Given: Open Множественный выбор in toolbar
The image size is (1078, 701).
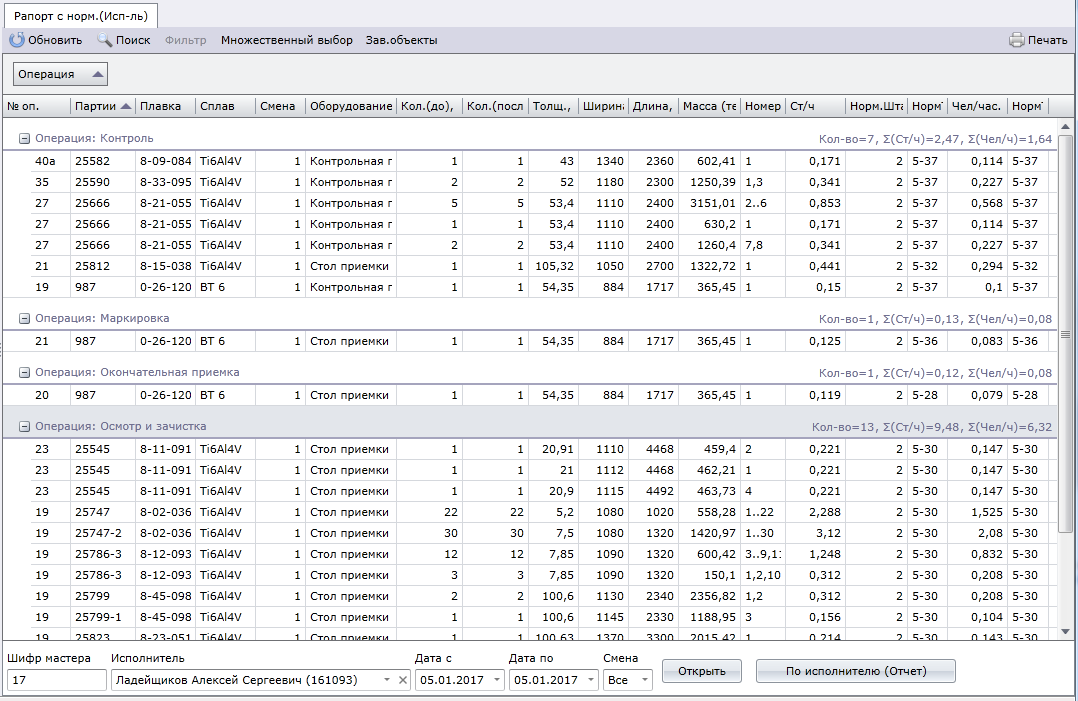Looking at the screenshot, I should coord(286,40).
